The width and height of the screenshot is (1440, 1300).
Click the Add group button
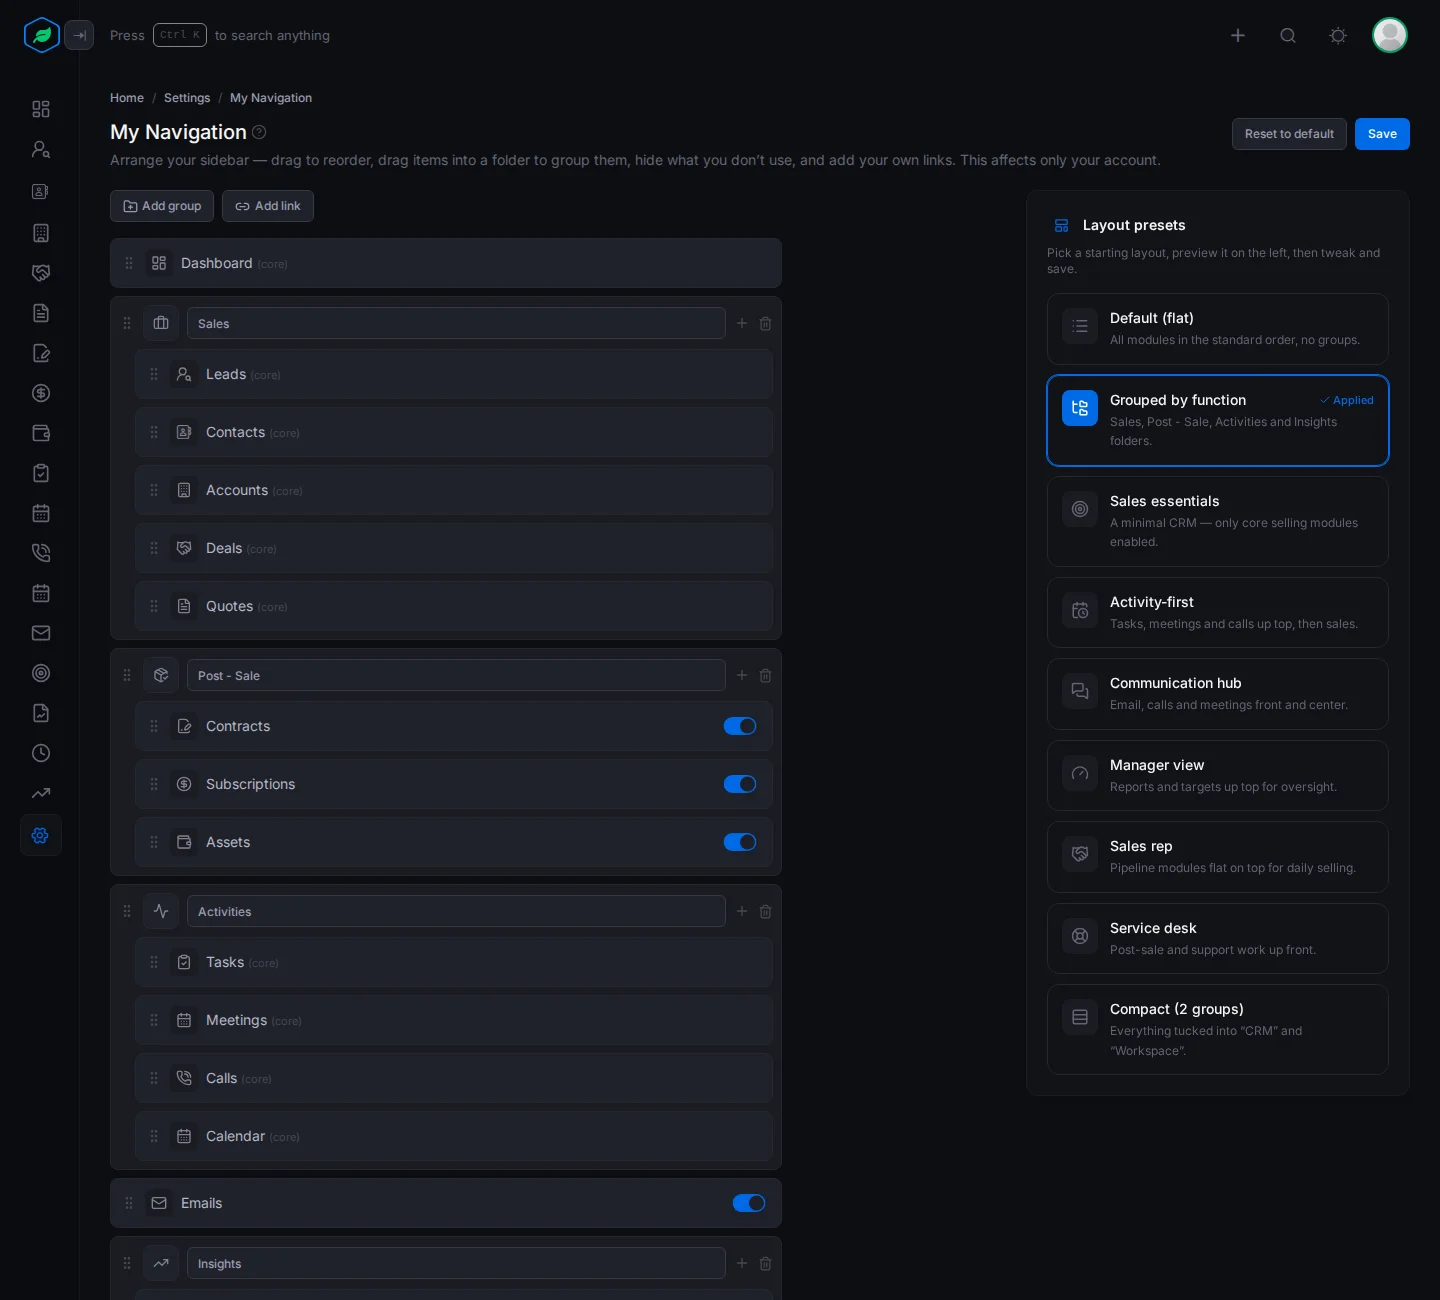click(162, 206)
